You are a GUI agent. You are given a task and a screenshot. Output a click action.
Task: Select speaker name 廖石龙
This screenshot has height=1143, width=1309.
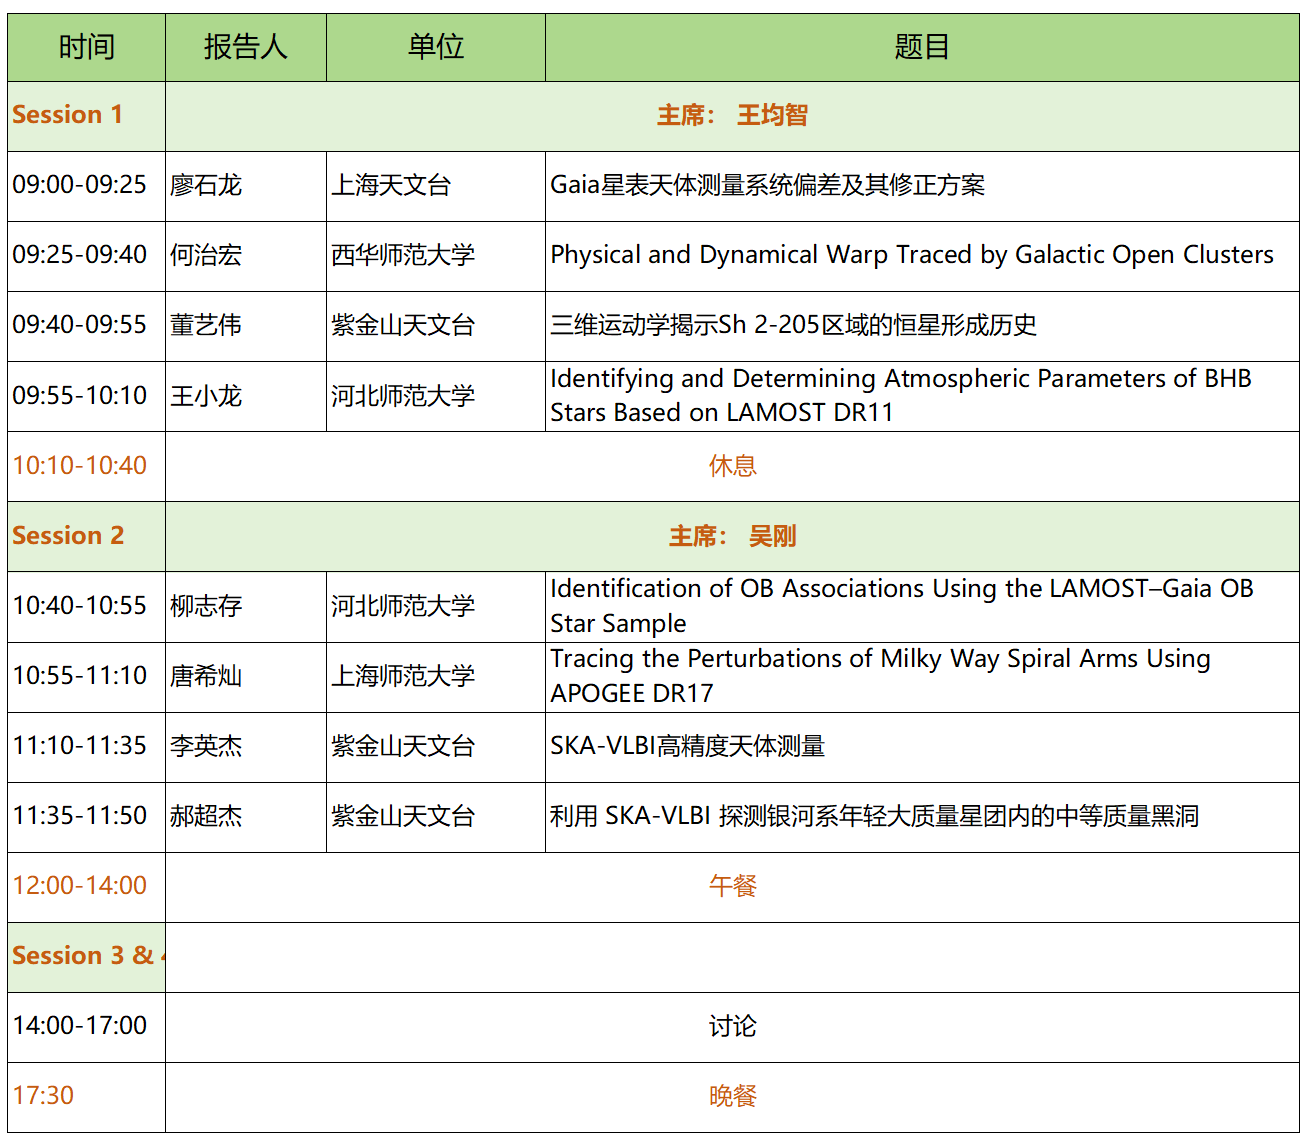point(206,185)
